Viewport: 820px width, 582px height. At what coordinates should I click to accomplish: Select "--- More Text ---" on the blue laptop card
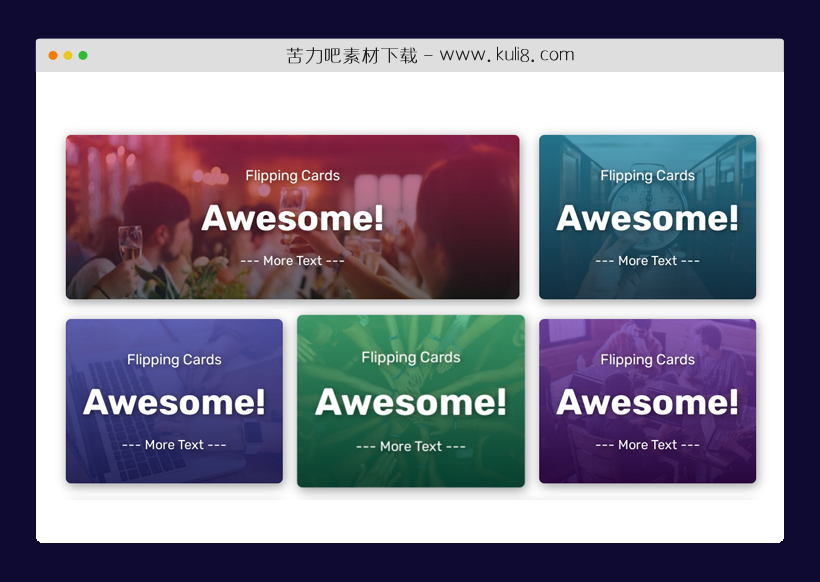[174, 445]
